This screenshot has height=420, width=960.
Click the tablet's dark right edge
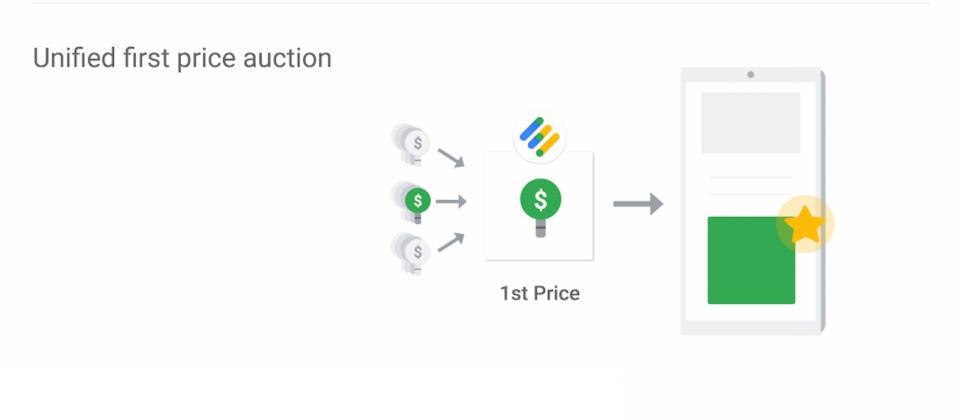(x=823, y=201)
